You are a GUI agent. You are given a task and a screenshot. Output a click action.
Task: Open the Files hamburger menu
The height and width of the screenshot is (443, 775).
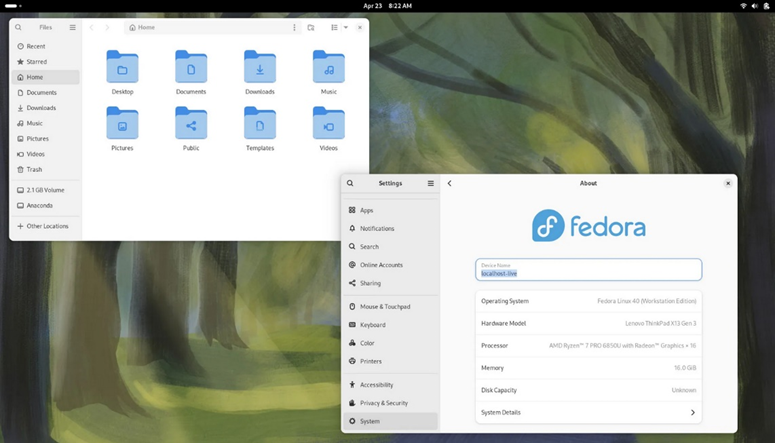tap(73, 28)
